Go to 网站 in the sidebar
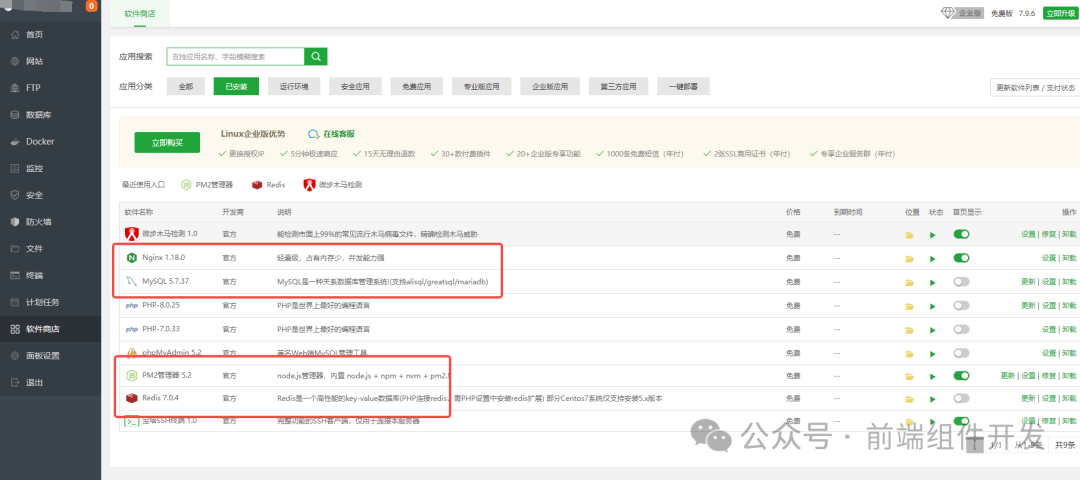 coord(34,61)
